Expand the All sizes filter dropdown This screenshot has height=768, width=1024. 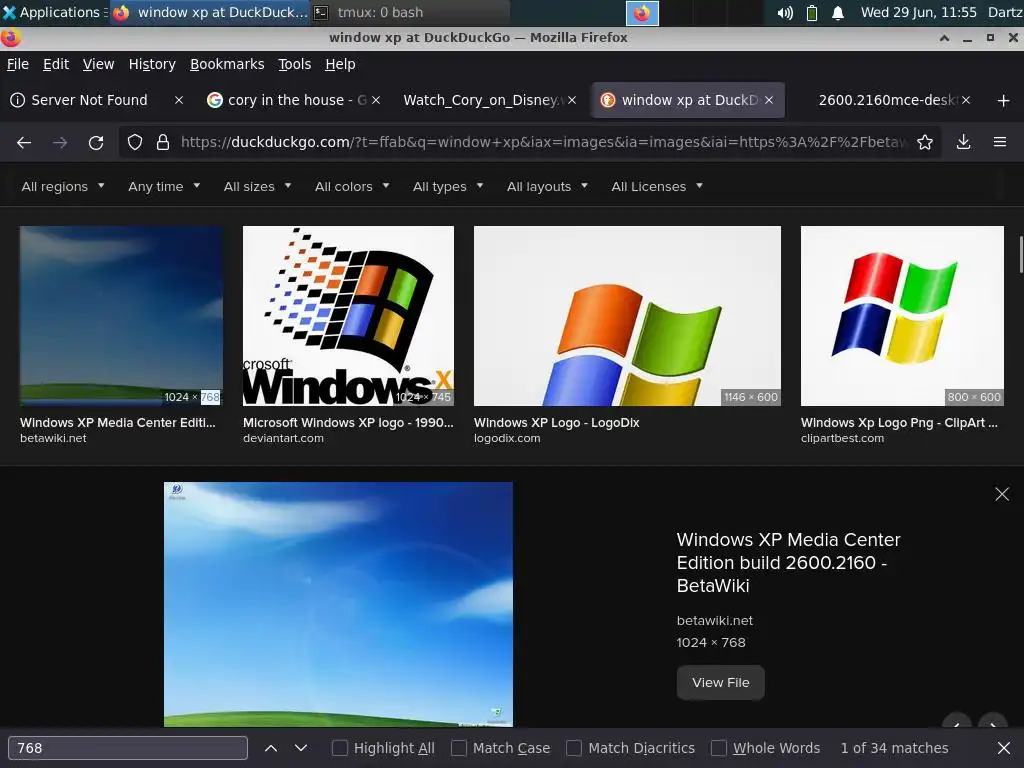click(257, 187)
